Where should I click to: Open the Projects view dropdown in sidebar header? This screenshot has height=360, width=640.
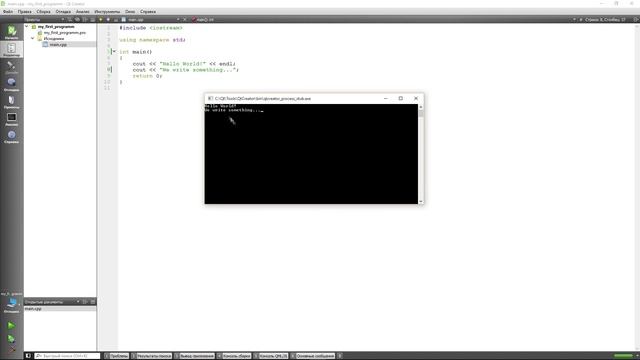[62, 20]
